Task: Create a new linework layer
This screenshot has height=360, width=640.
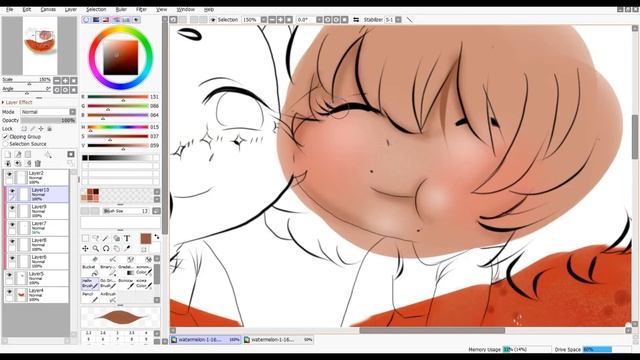Action: click(18, 154)
